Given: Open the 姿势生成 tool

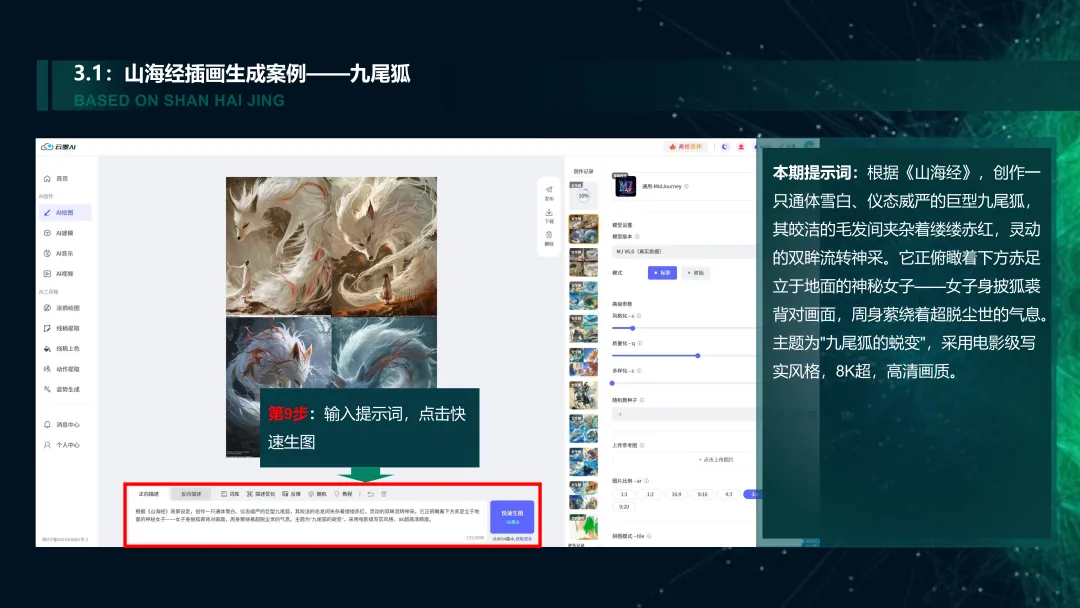Looking at the screenshot, I should pos(62,389).
